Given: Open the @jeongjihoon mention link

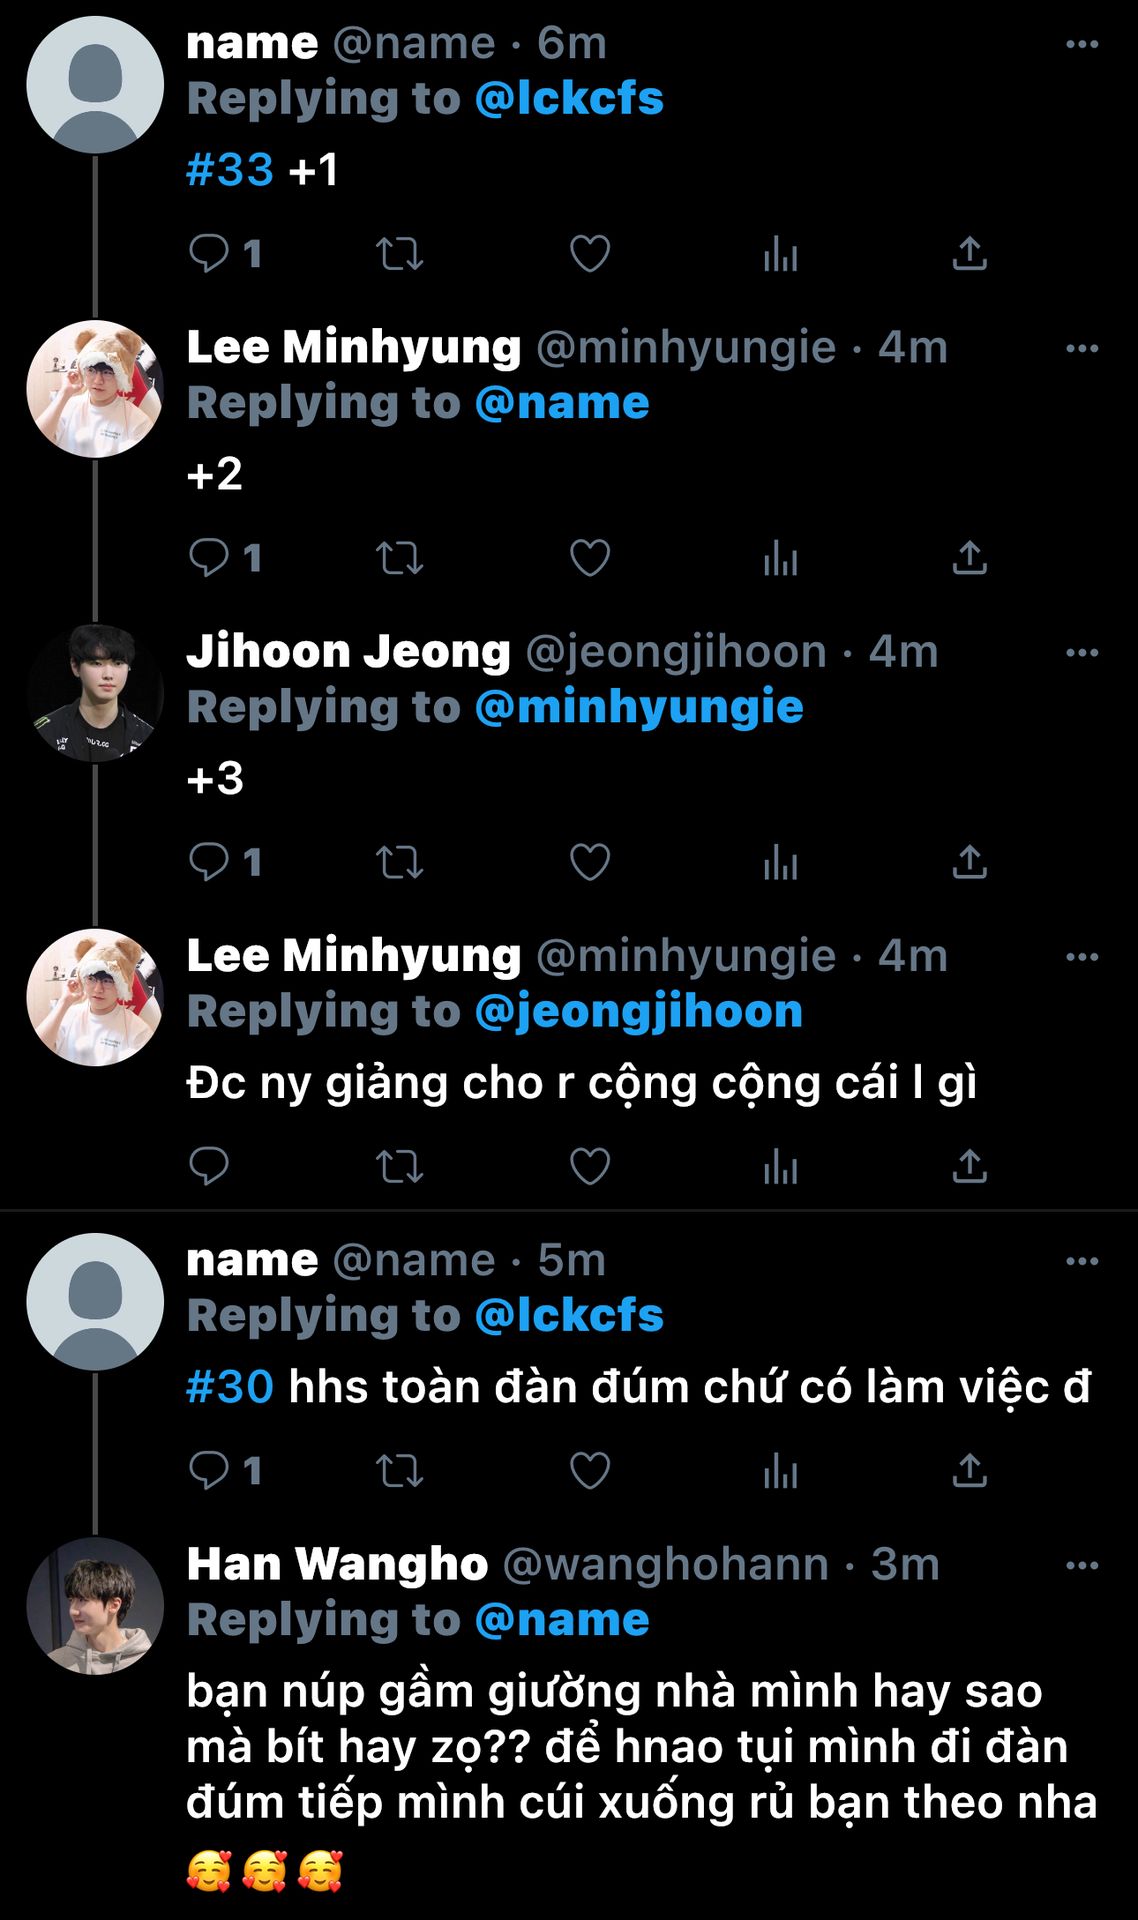Looking at the screenshot, I should click(639, 1012).
